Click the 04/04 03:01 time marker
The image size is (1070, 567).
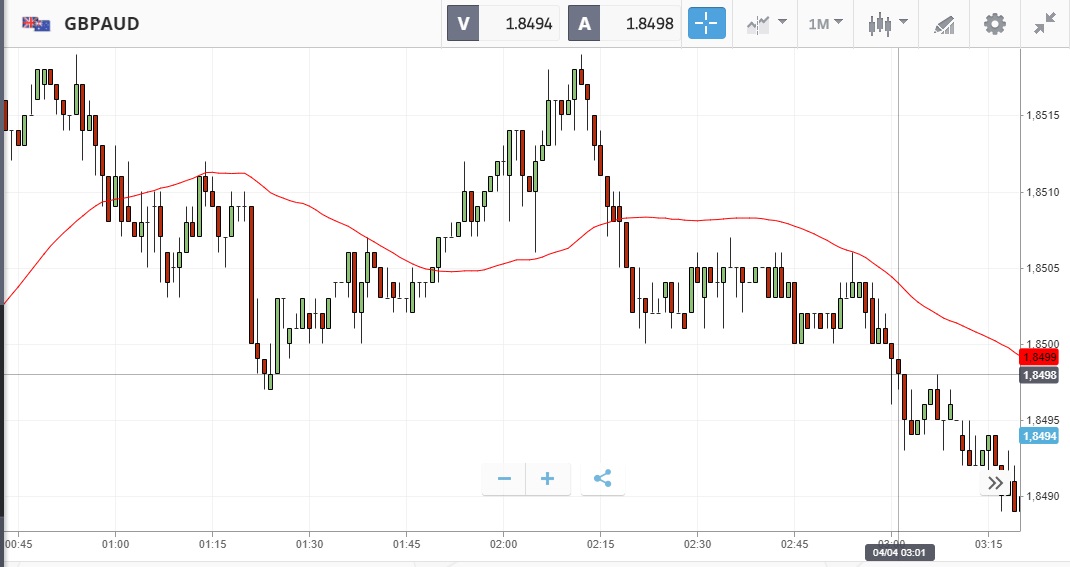(897, 551)
